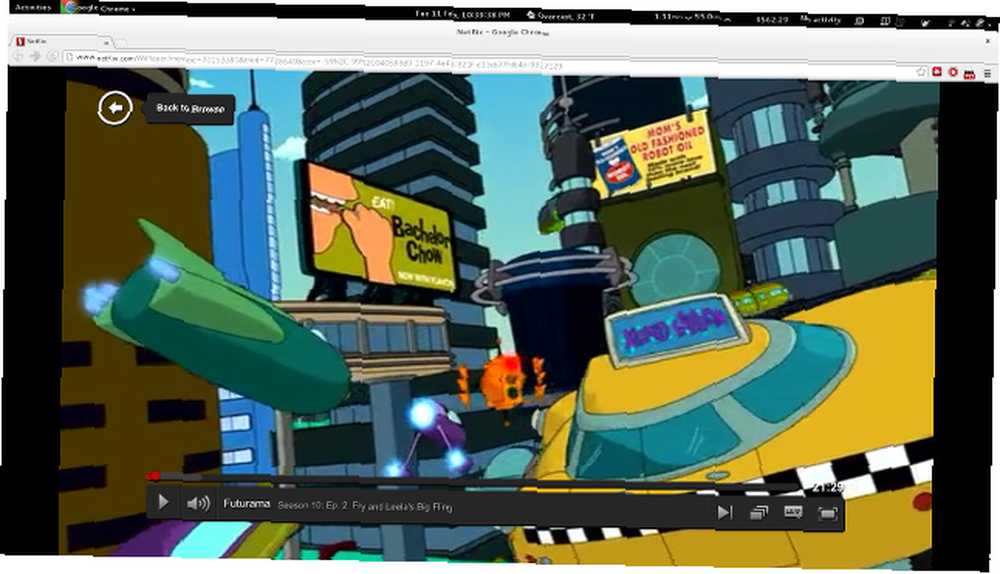
Task: Click the round red extension icon beside the menu
Action: [953, 73]
